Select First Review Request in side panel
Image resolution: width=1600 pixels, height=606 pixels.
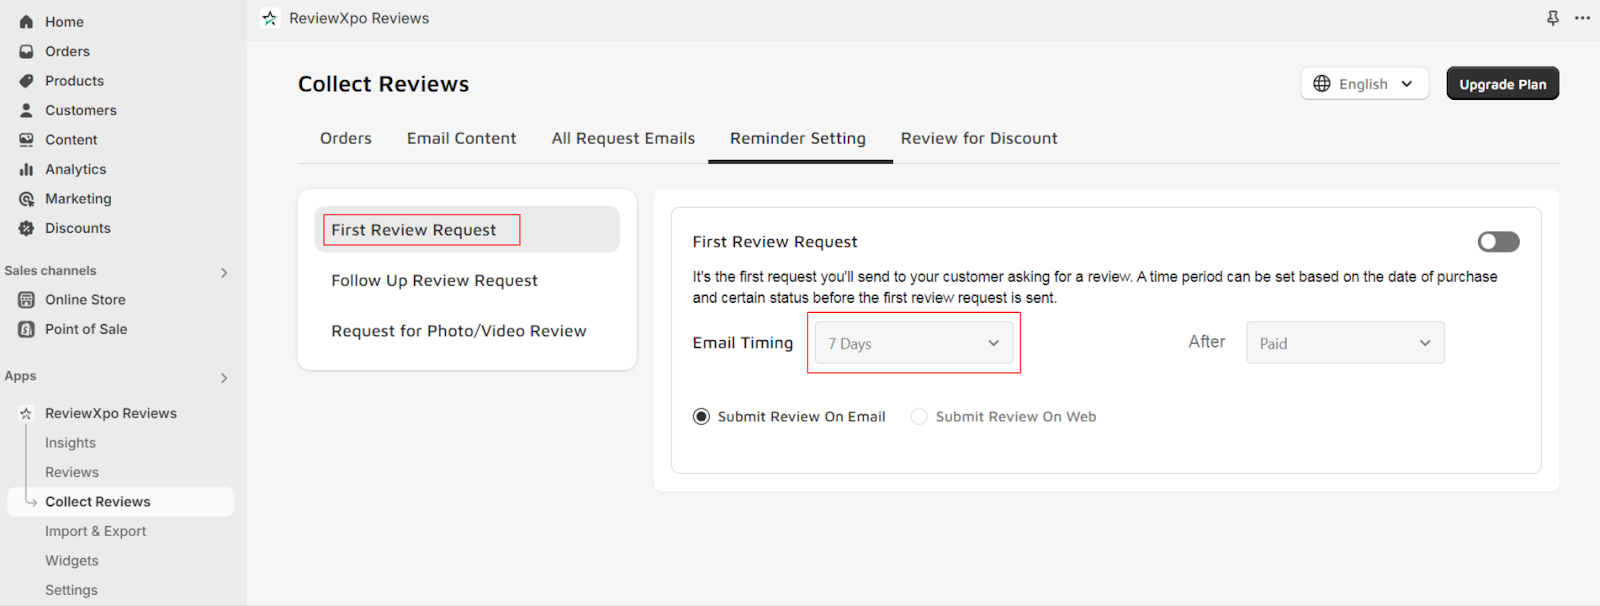[x=467, y=230]
